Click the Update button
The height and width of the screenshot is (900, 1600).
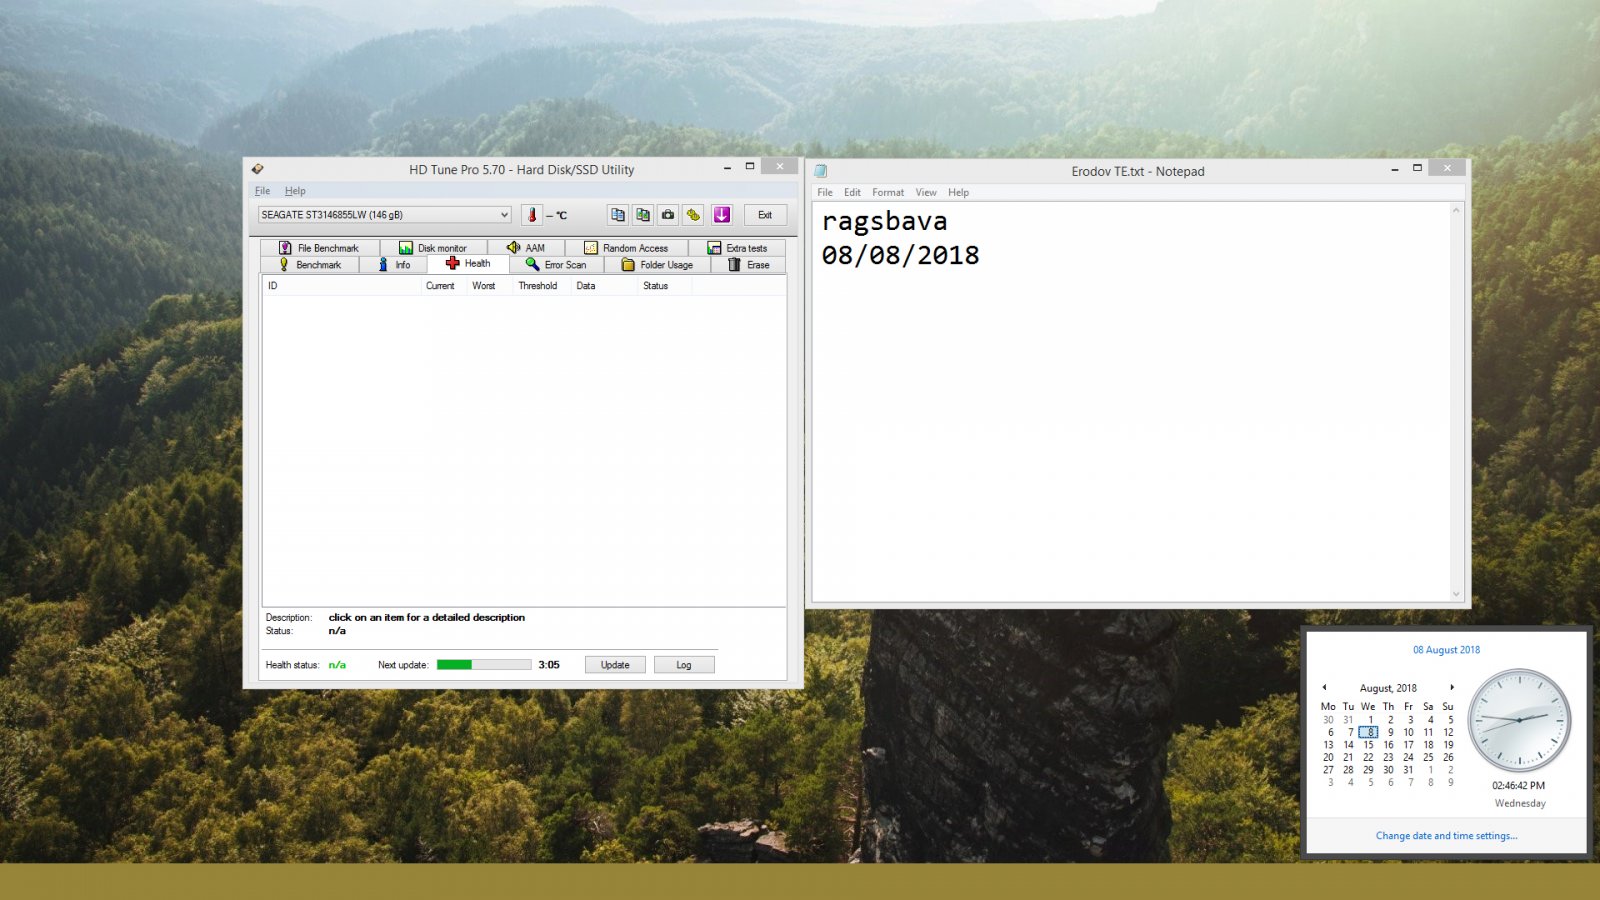click(x=615, y=665)
